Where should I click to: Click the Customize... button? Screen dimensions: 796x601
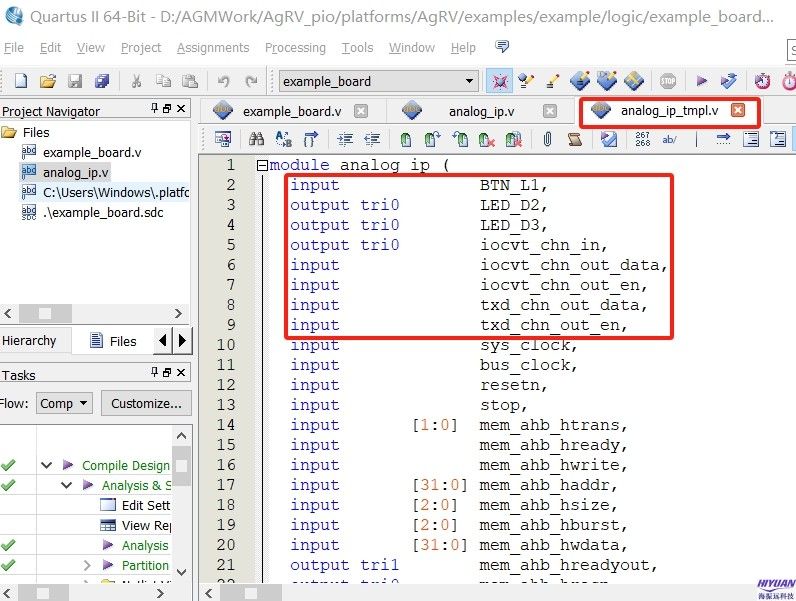pos(146,404)
